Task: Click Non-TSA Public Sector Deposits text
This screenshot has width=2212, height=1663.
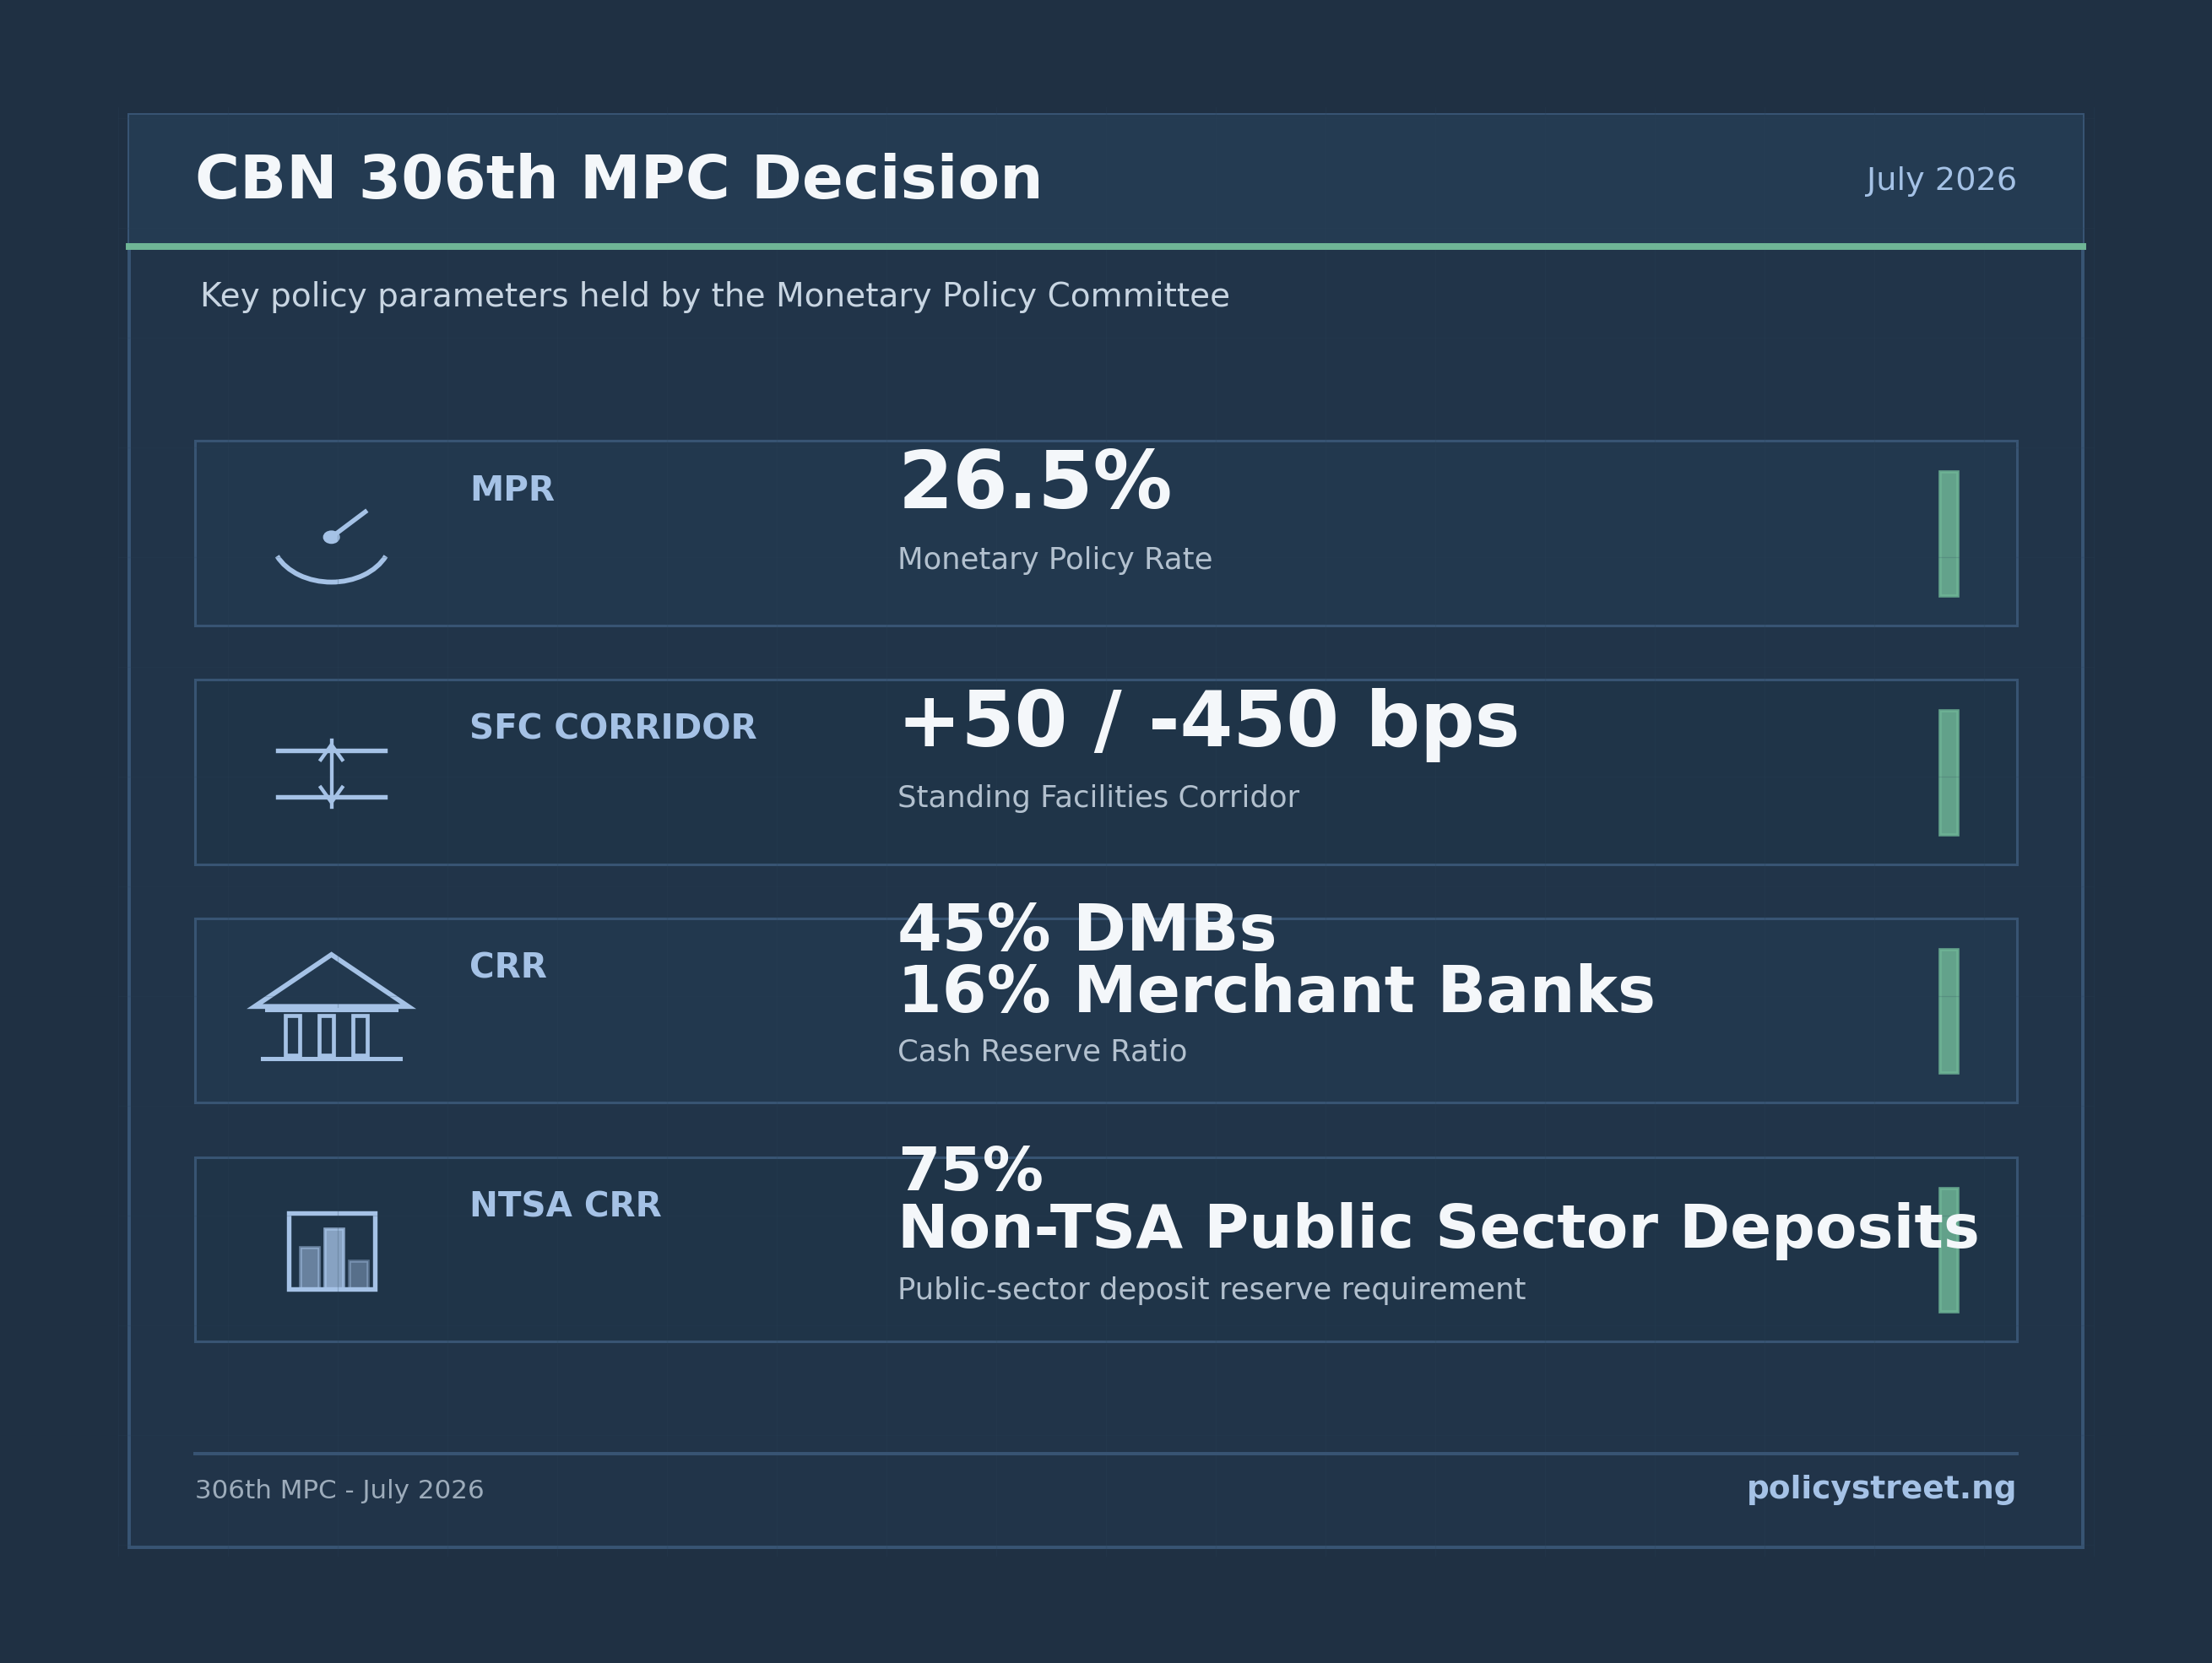Action: coord(1438,1229)
